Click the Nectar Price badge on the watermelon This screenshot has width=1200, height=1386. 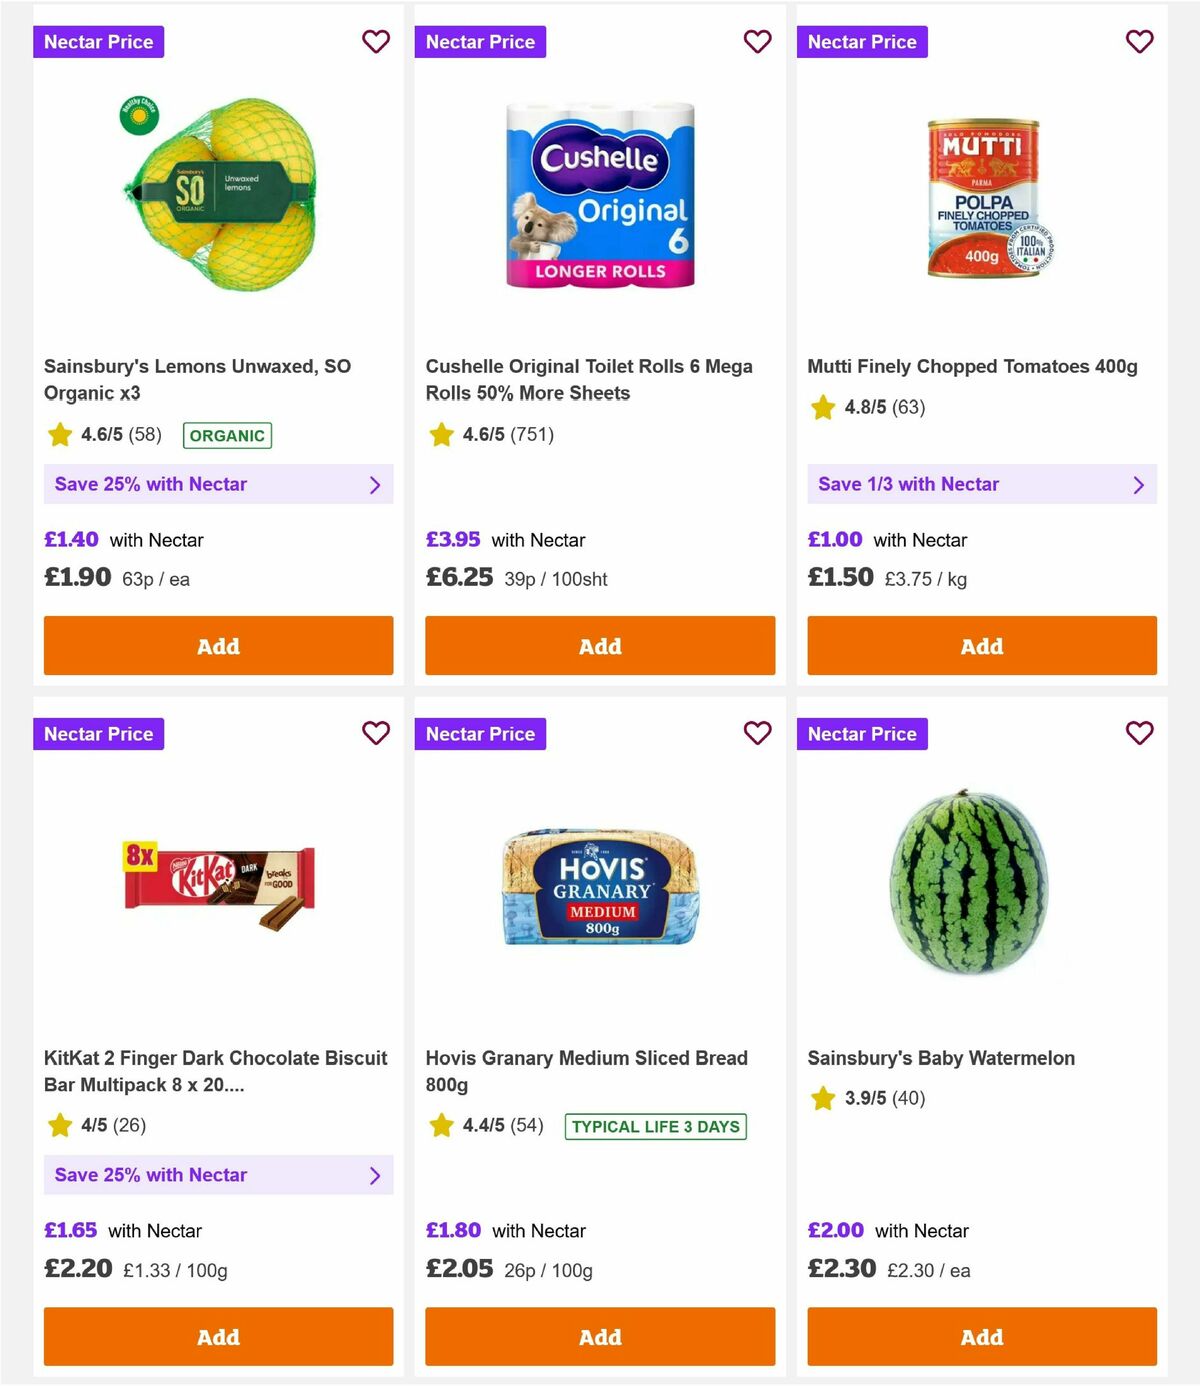click(863, 733)
